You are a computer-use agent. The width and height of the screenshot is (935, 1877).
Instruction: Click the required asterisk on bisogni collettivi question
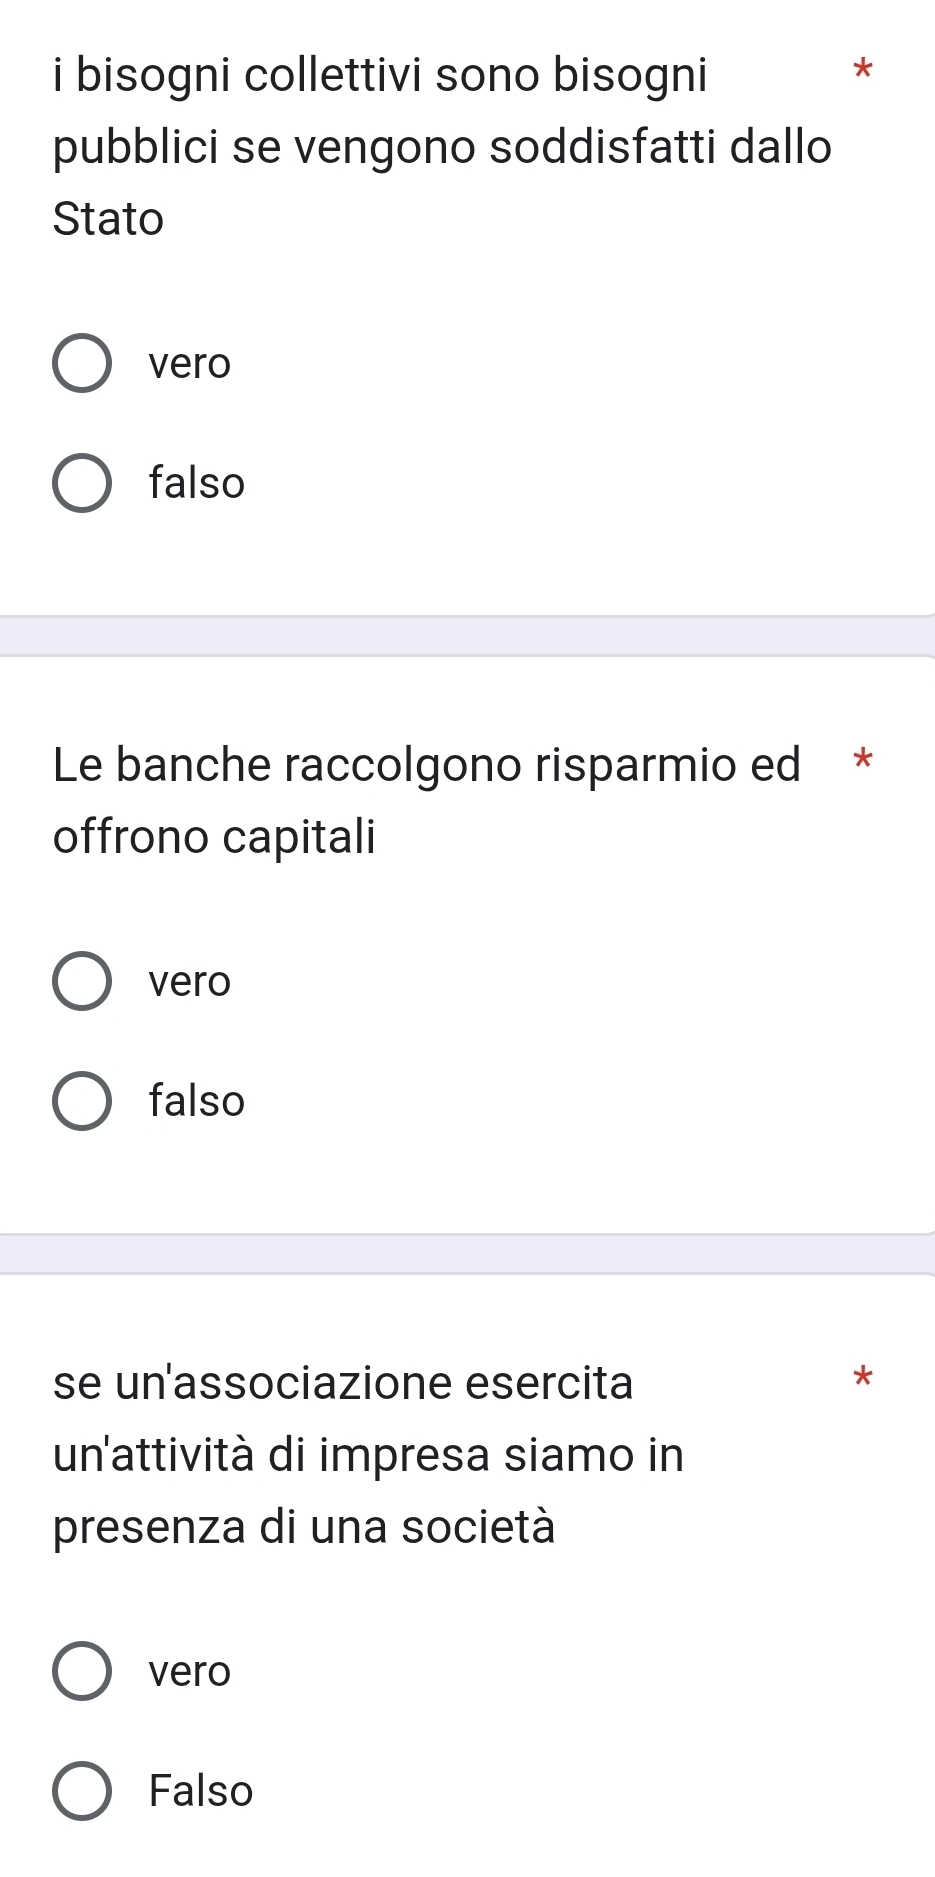point(863,71)
